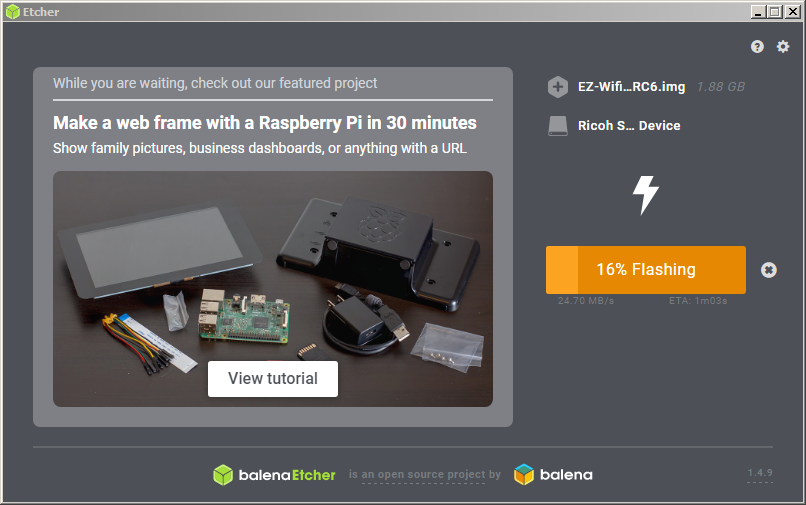The image size is (806, 505).
Task: Minimize the Etcher window
Action: pyautogui.click(x=758, y=11)
